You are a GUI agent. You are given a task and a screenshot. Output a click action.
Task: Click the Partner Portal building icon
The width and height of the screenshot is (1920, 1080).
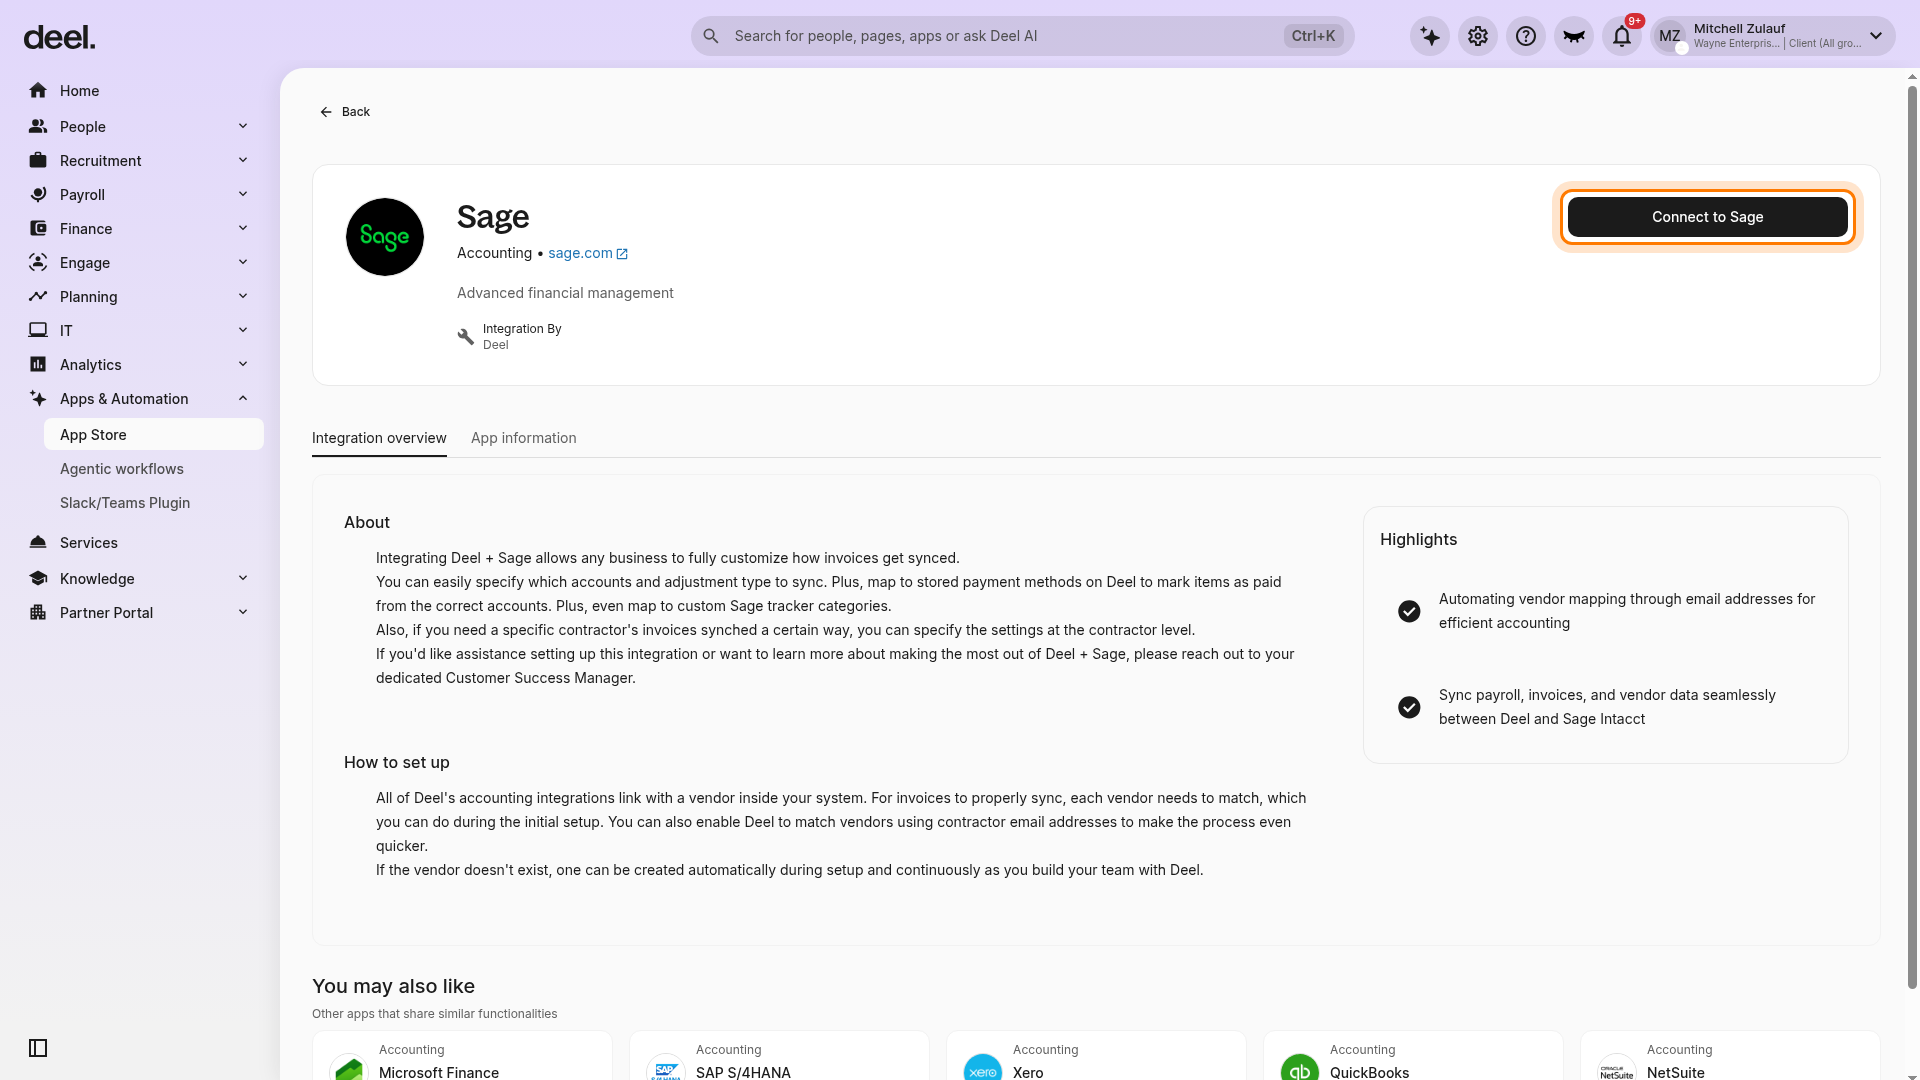coord(38,613)
